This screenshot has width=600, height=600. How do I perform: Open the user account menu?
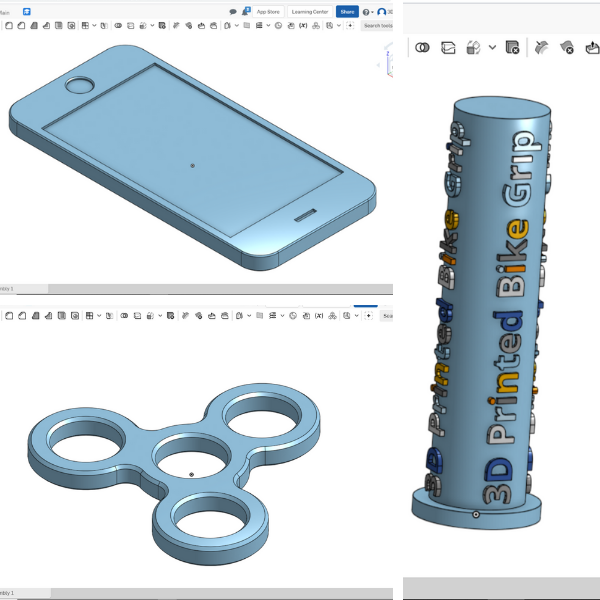[384, 12]
